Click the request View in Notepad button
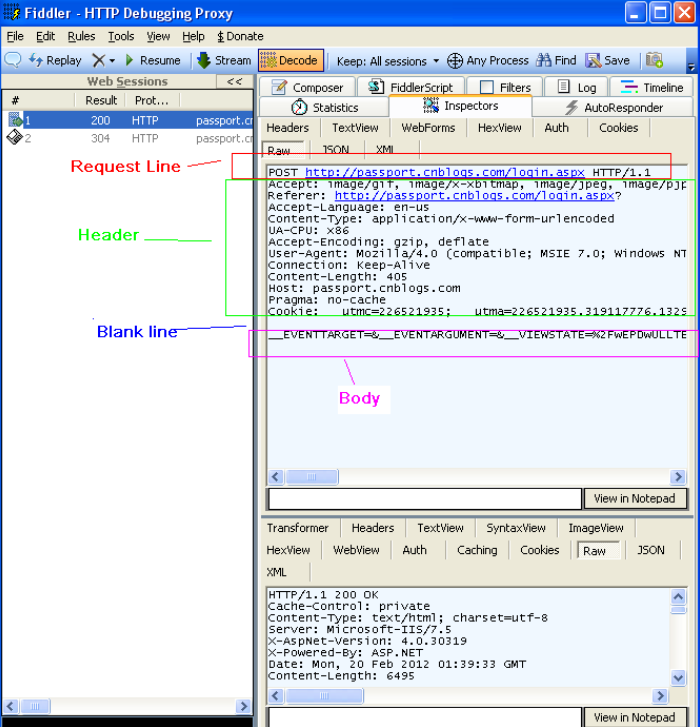700x727 pixels. point(634,499)
